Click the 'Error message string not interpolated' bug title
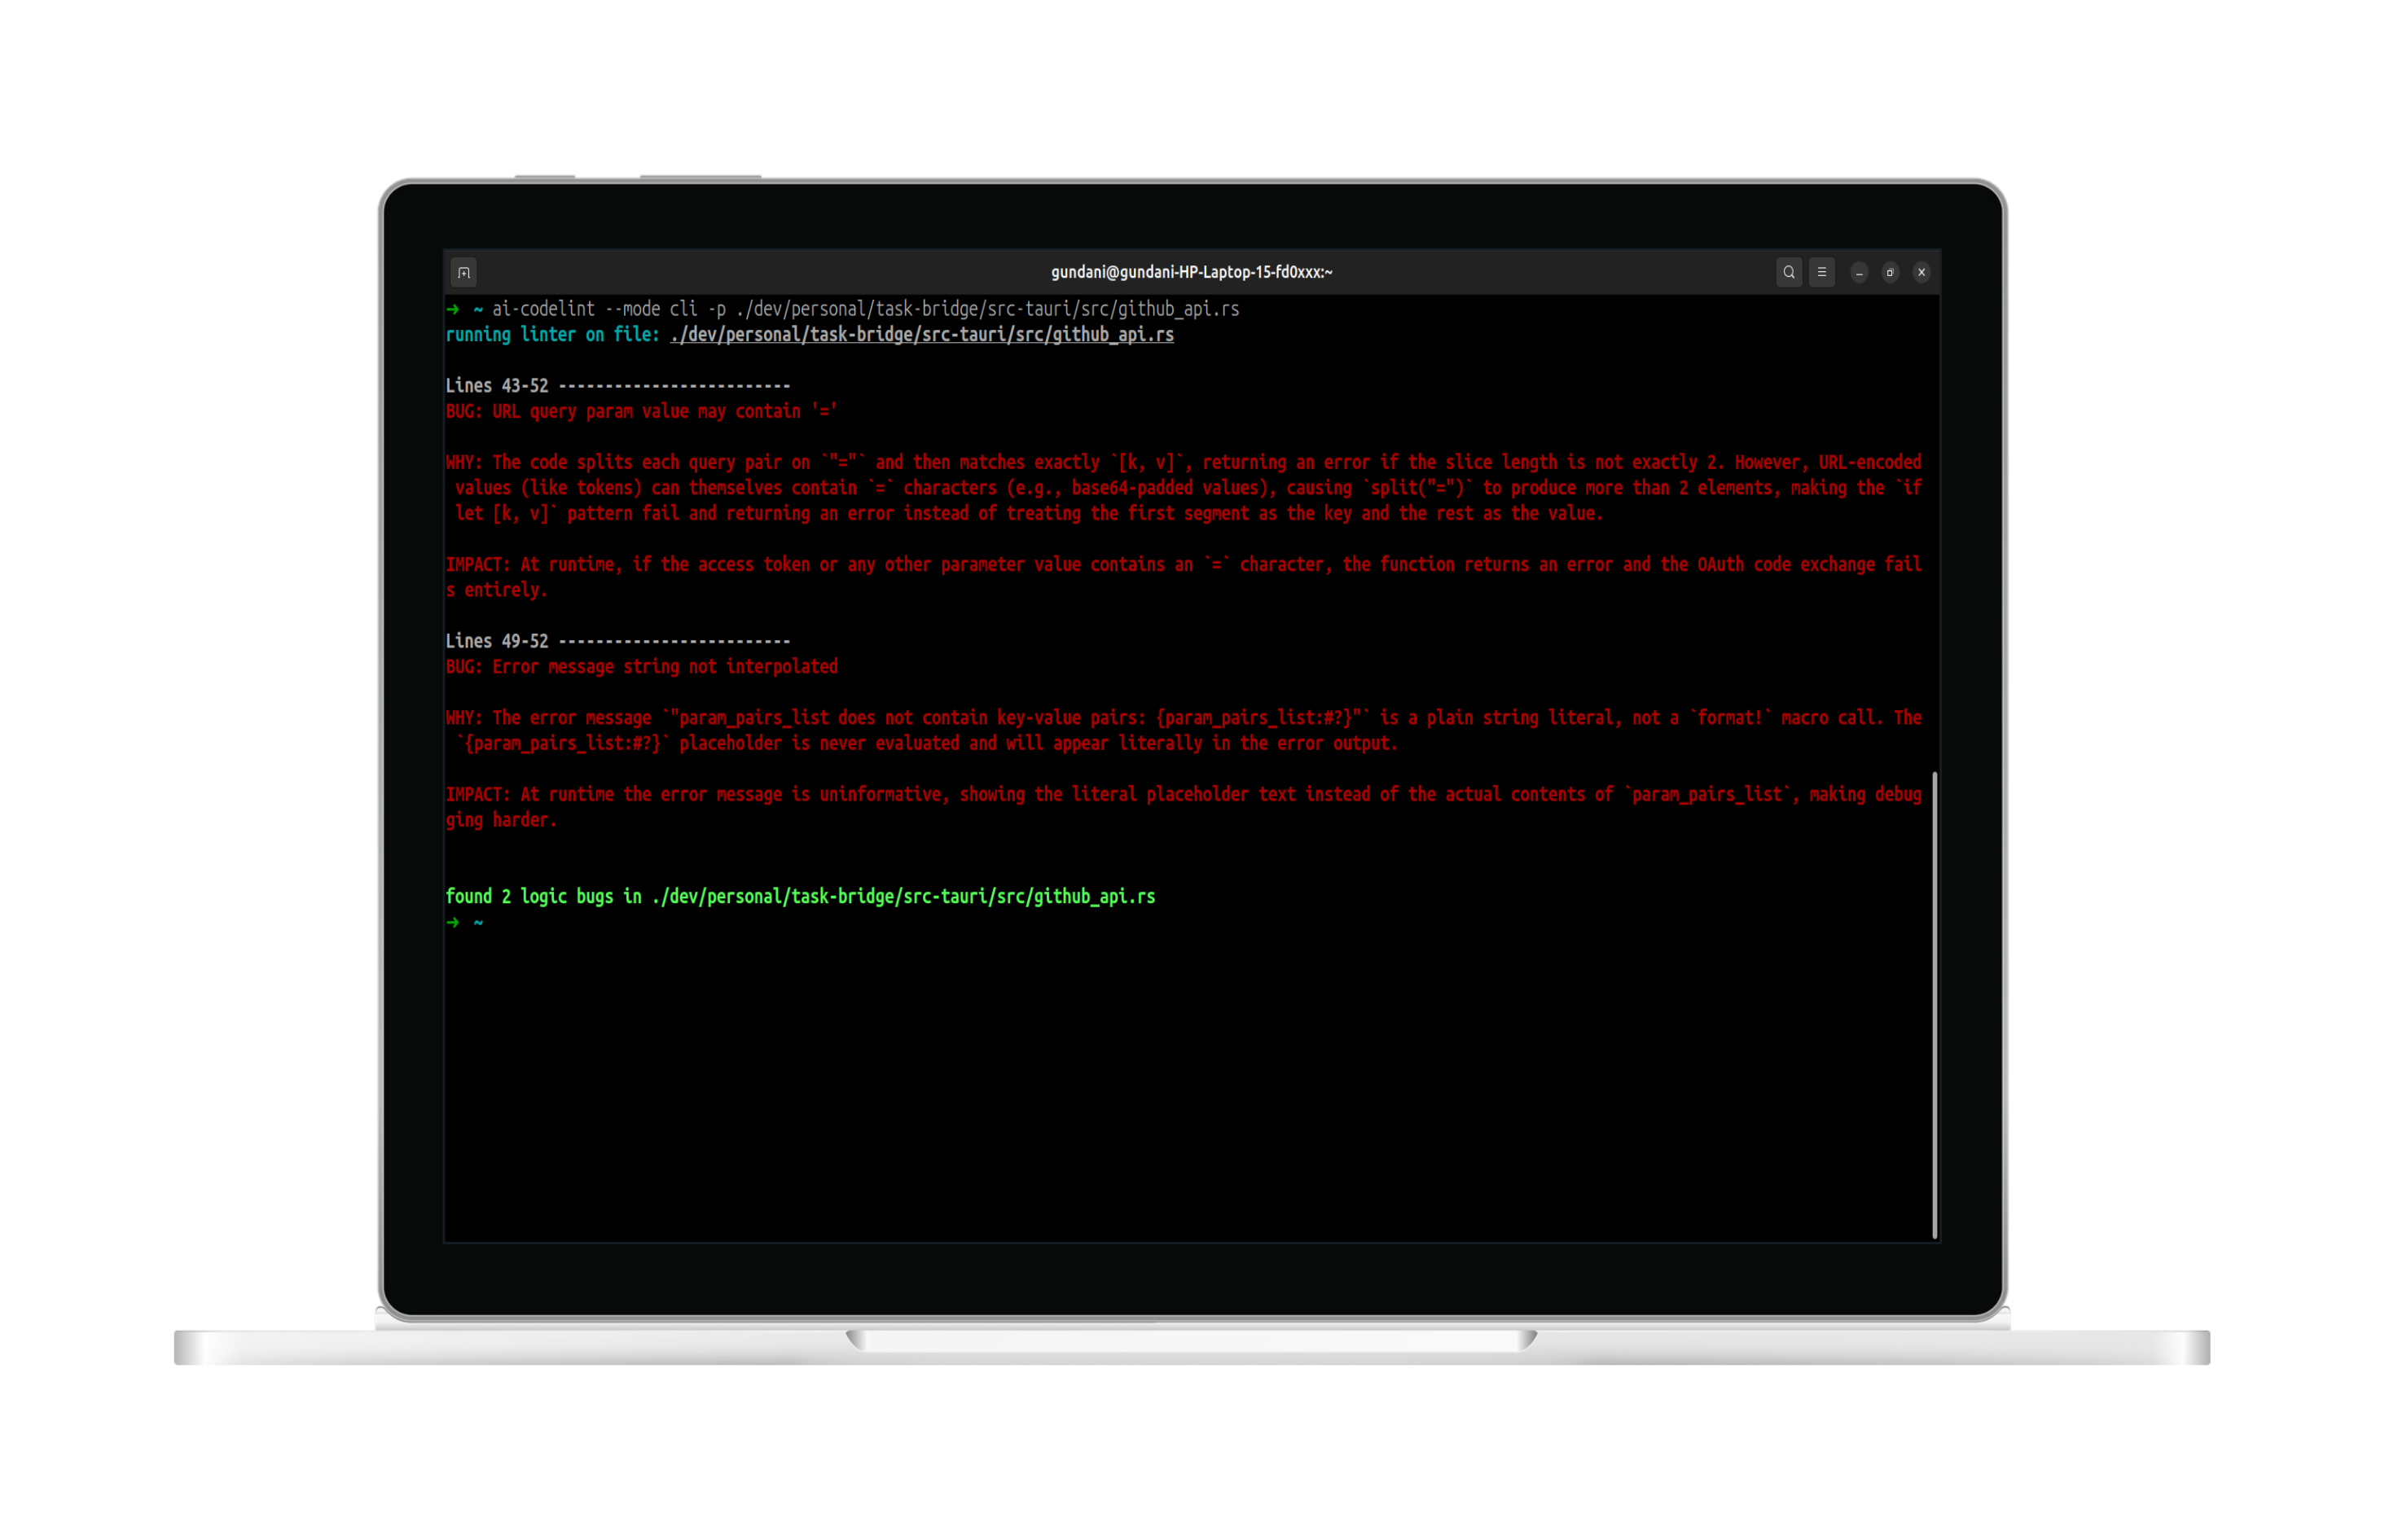Screen dimensions: 2385x1540 coord(642,667)
